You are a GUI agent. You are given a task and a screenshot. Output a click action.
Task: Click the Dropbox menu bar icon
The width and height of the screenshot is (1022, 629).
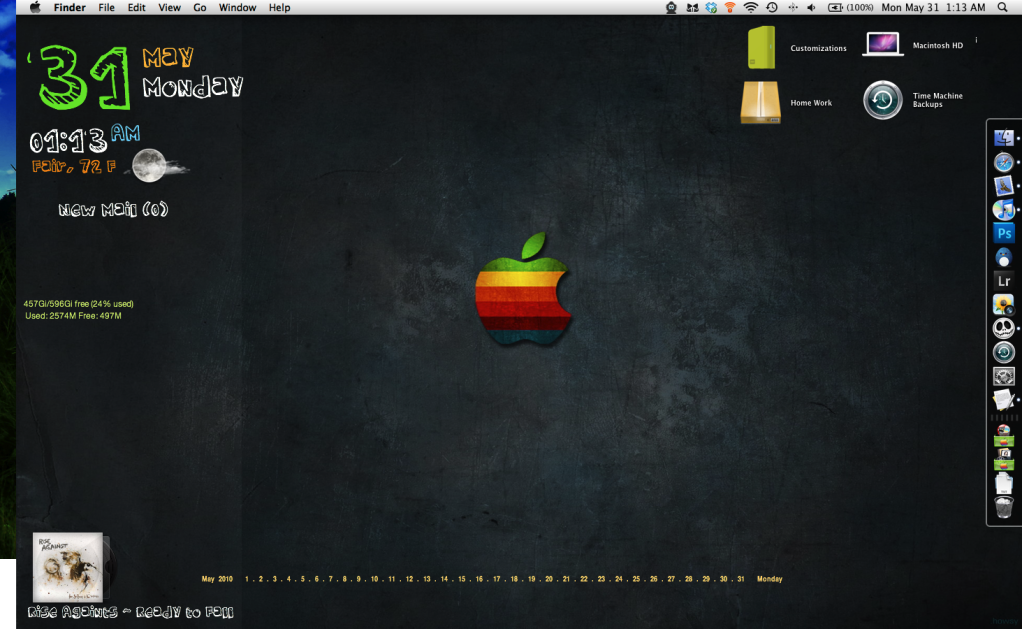tap(711, 8)
